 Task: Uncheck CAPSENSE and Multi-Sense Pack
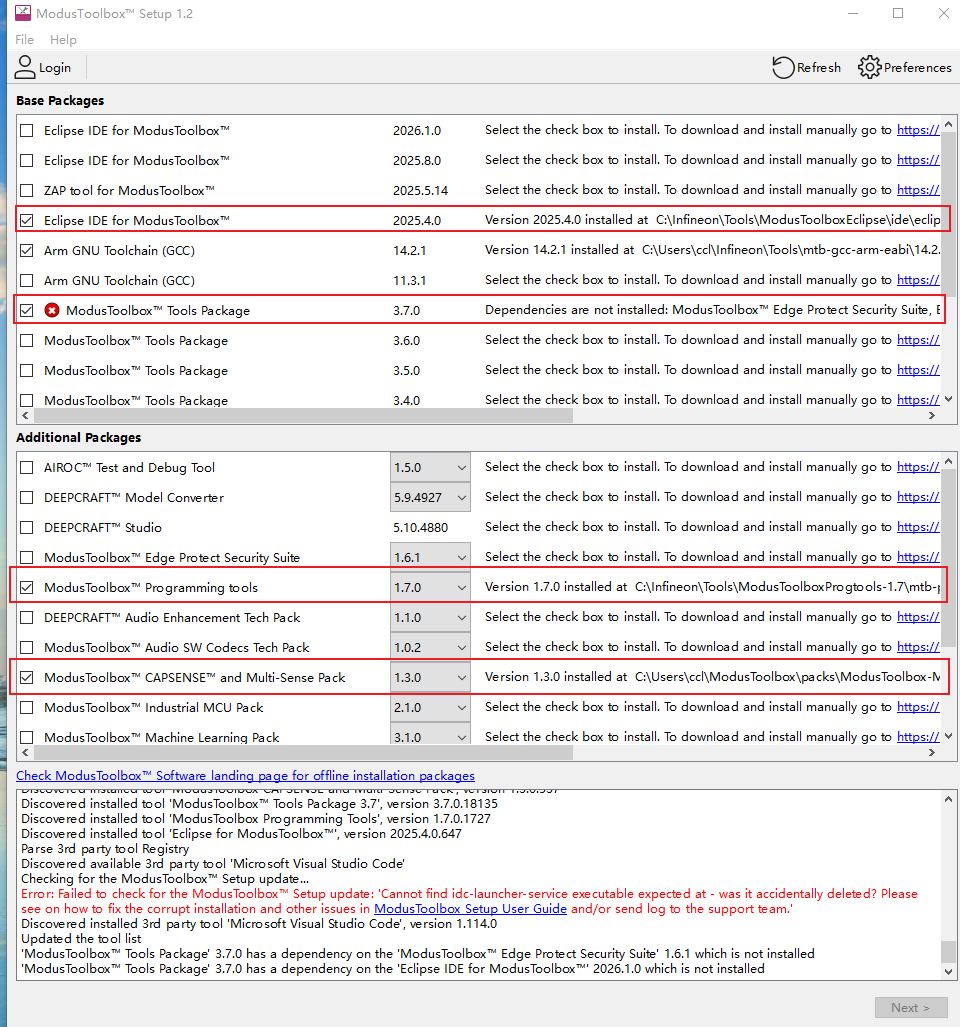pos(27,678)
